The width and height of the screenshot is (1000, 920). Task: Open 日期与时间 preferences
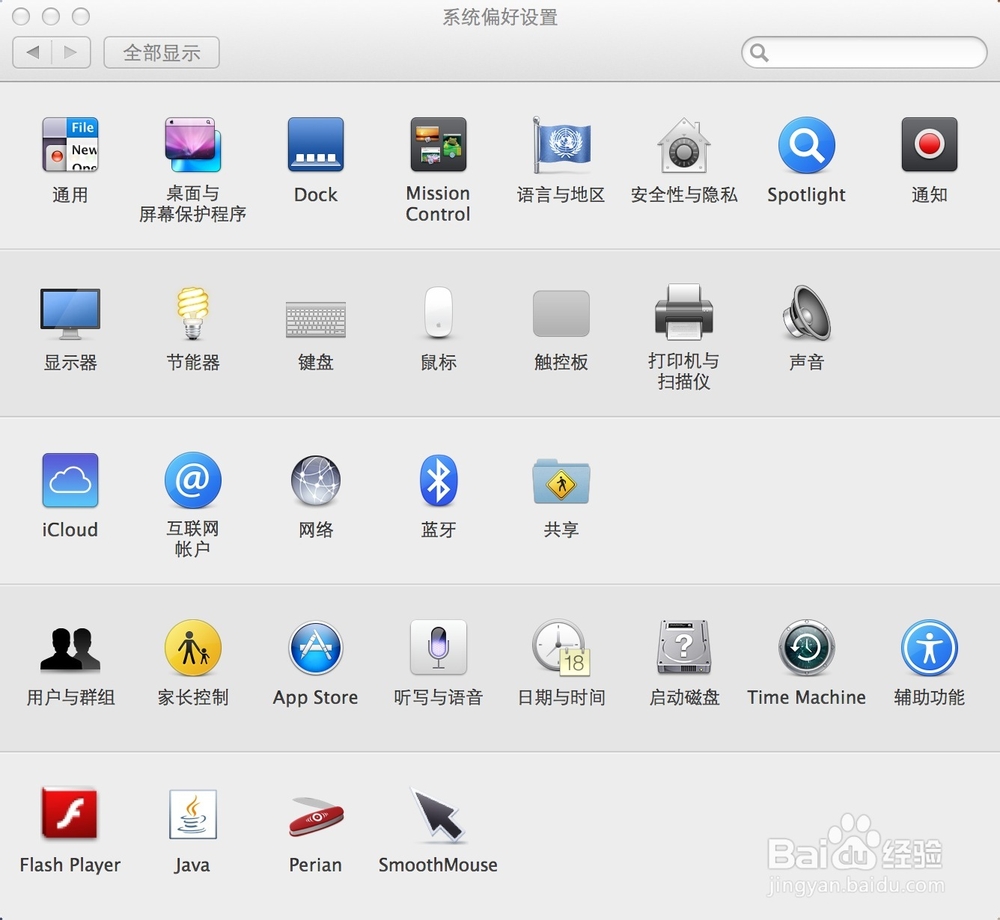pyautogui.click(x=561, y=648)
